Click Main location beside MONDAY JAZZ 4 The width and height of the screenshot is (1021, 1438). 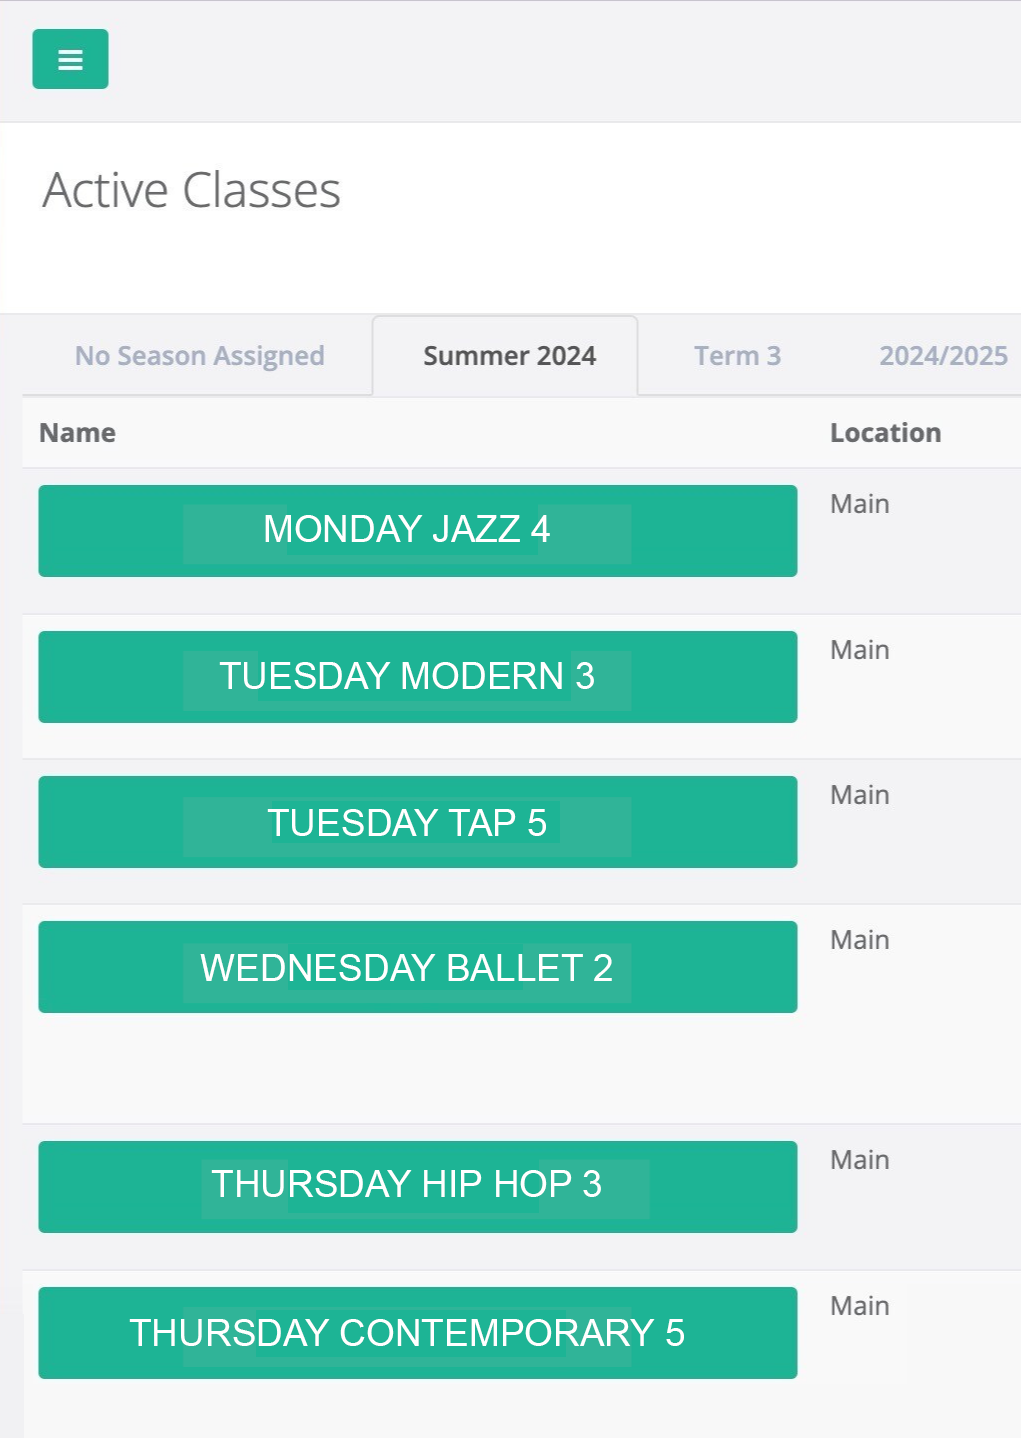click(858, 503)
